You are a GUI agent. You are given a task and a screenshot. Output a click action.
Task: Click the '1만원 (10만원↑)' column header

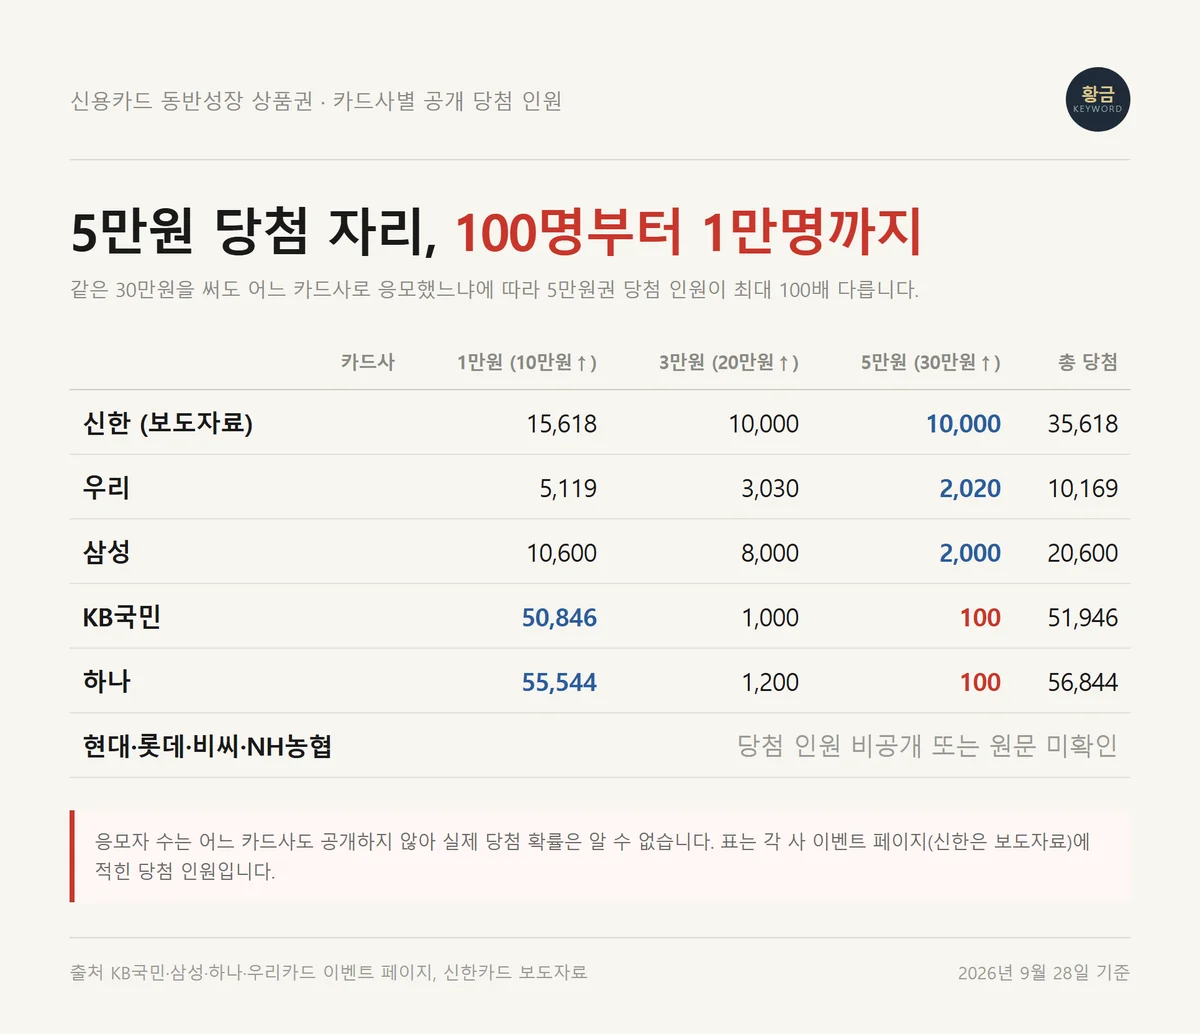point(527,362)
